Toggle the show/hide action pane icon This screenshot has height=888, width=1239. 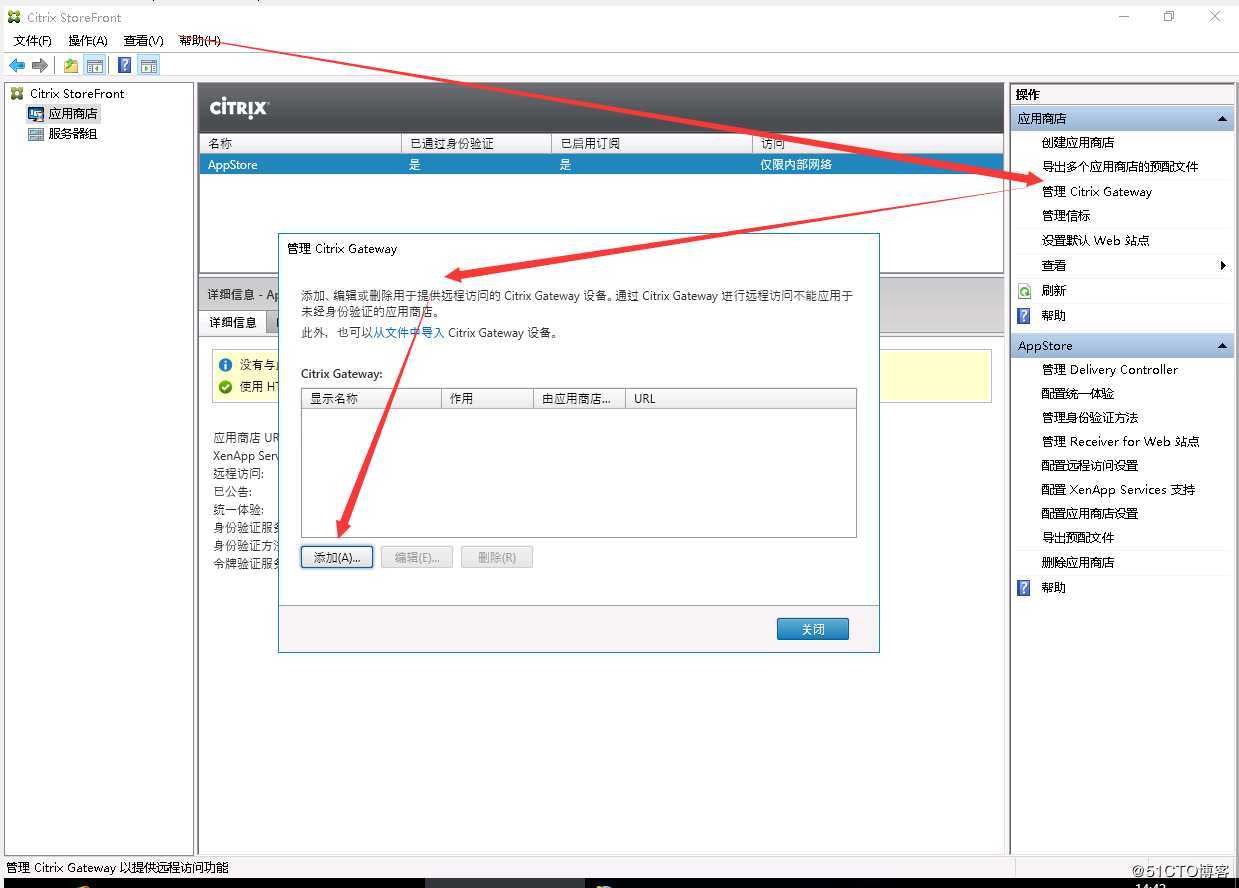pos(149,66)
